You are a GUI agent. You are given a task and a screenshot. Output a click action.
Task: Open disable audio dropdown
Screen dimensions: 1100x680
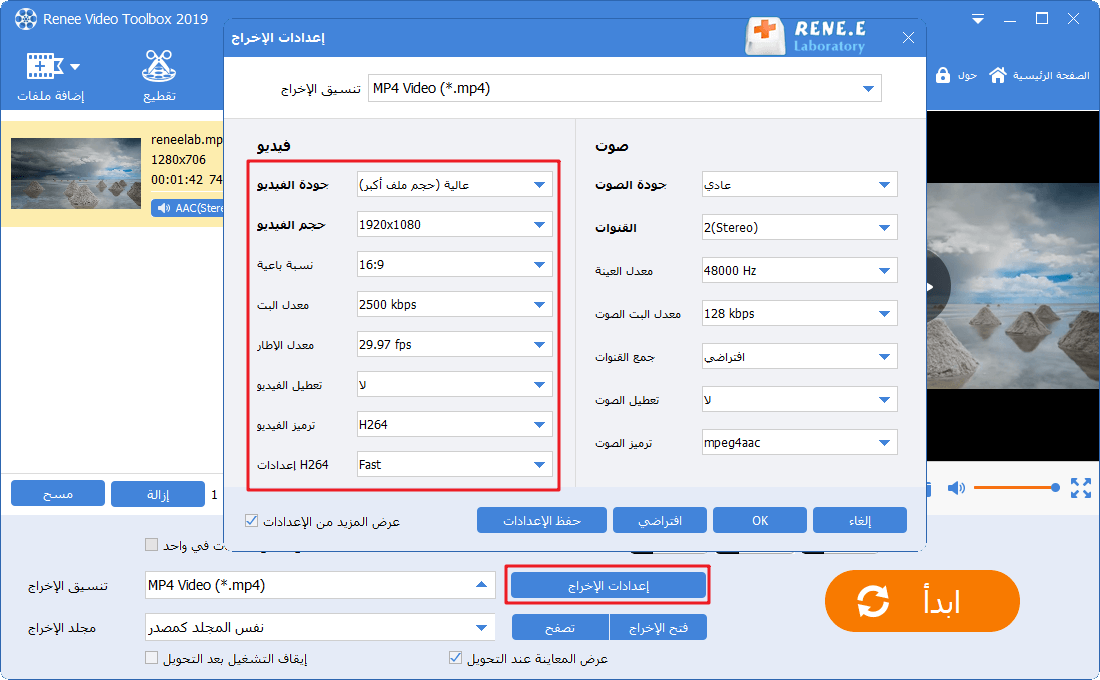coord(799,399)
